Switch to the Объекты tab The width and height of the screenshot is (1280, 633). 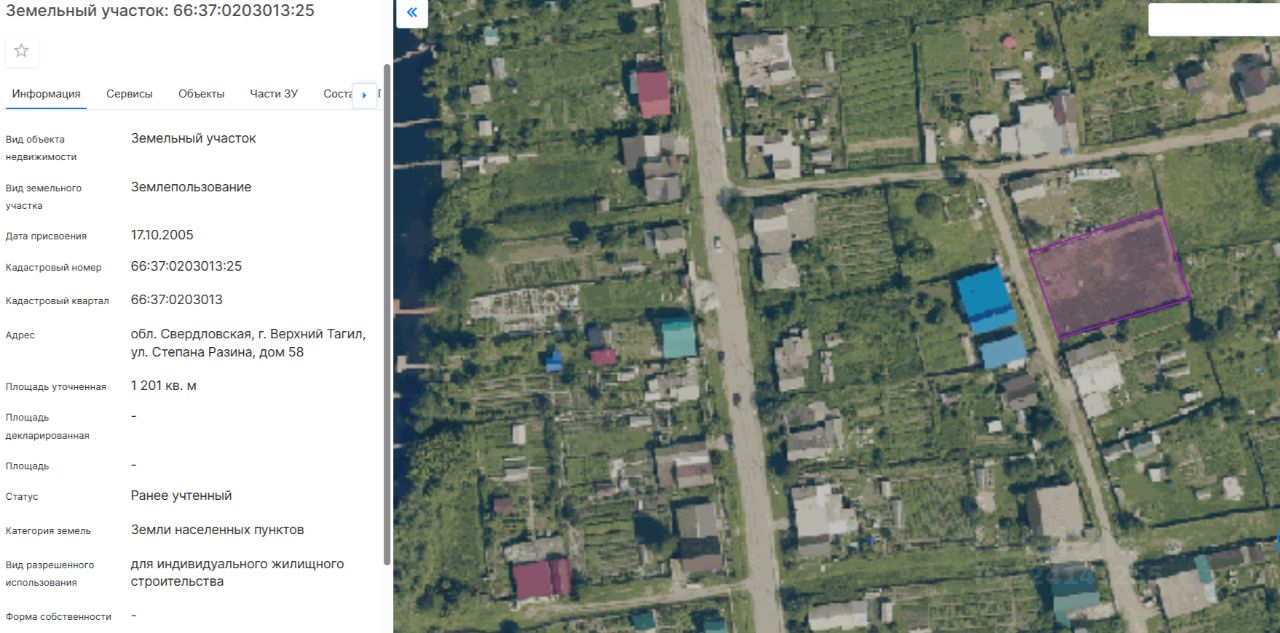(x=201, y=94)
